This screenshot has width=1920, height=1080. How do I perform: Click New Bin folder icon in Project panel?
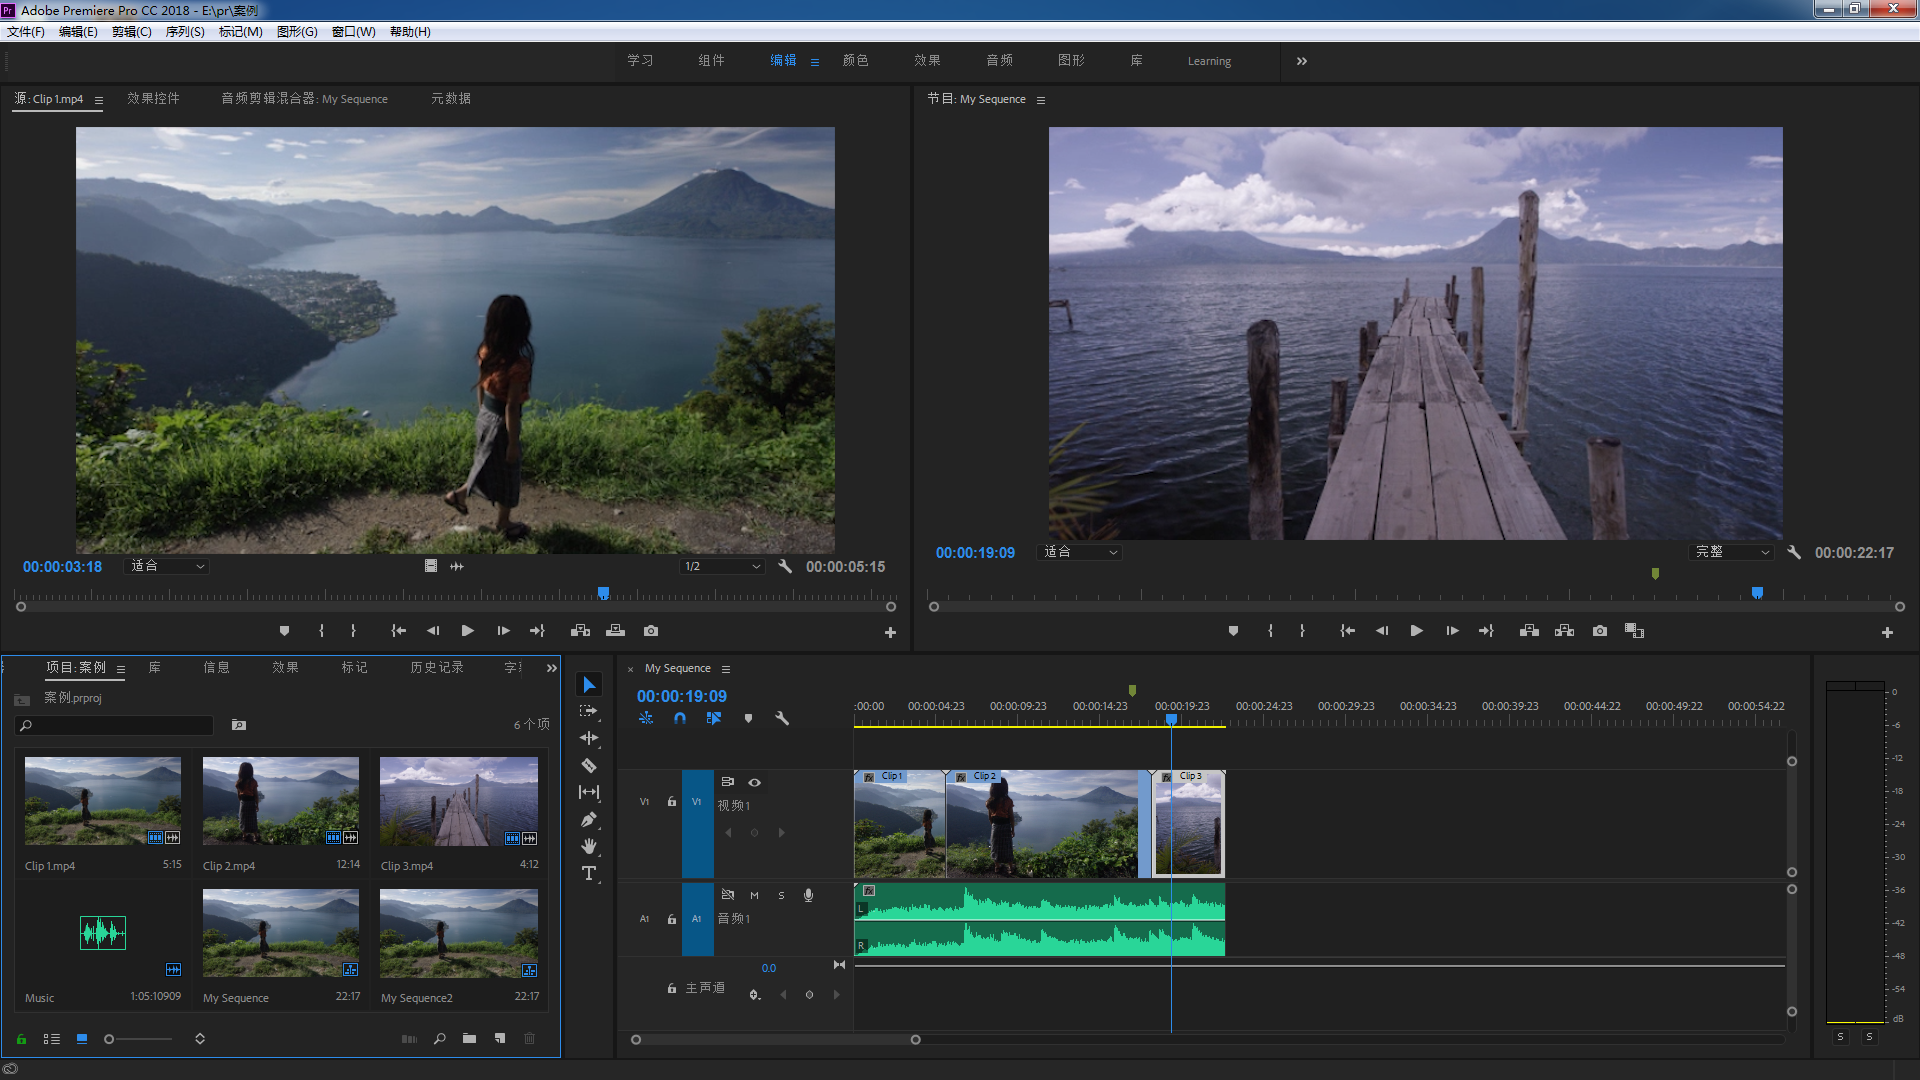(x=469, y=1039)
